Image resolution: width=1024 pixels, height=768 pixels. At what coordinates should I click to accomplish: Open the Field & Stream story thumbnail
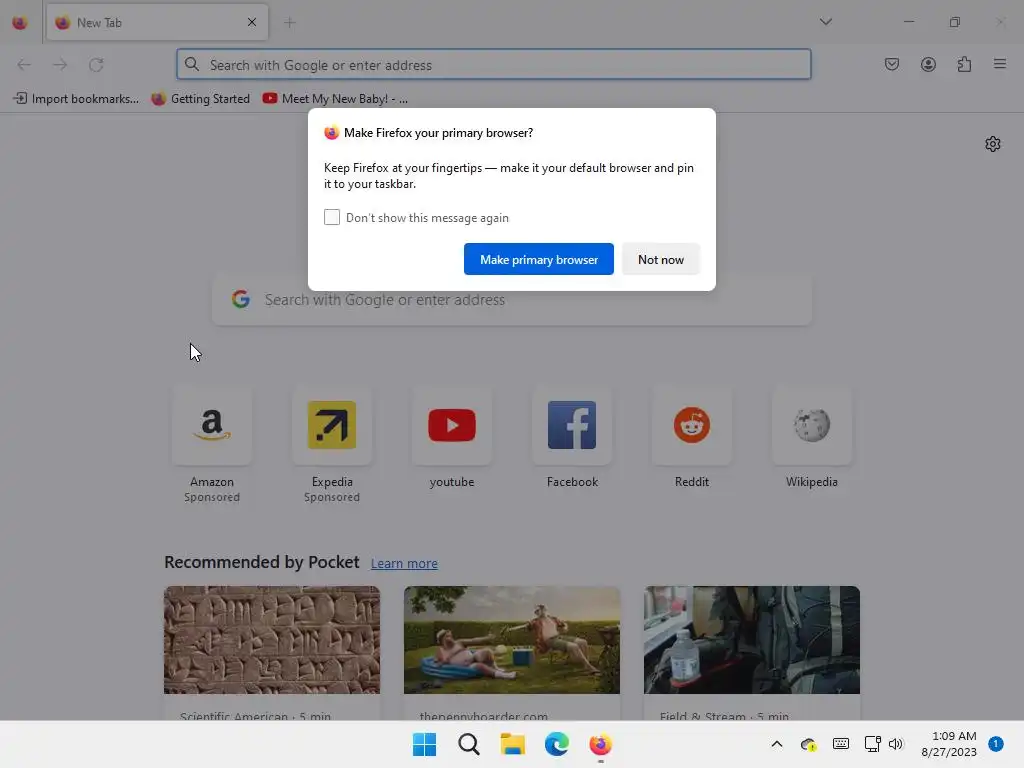[x=752, y=640]
